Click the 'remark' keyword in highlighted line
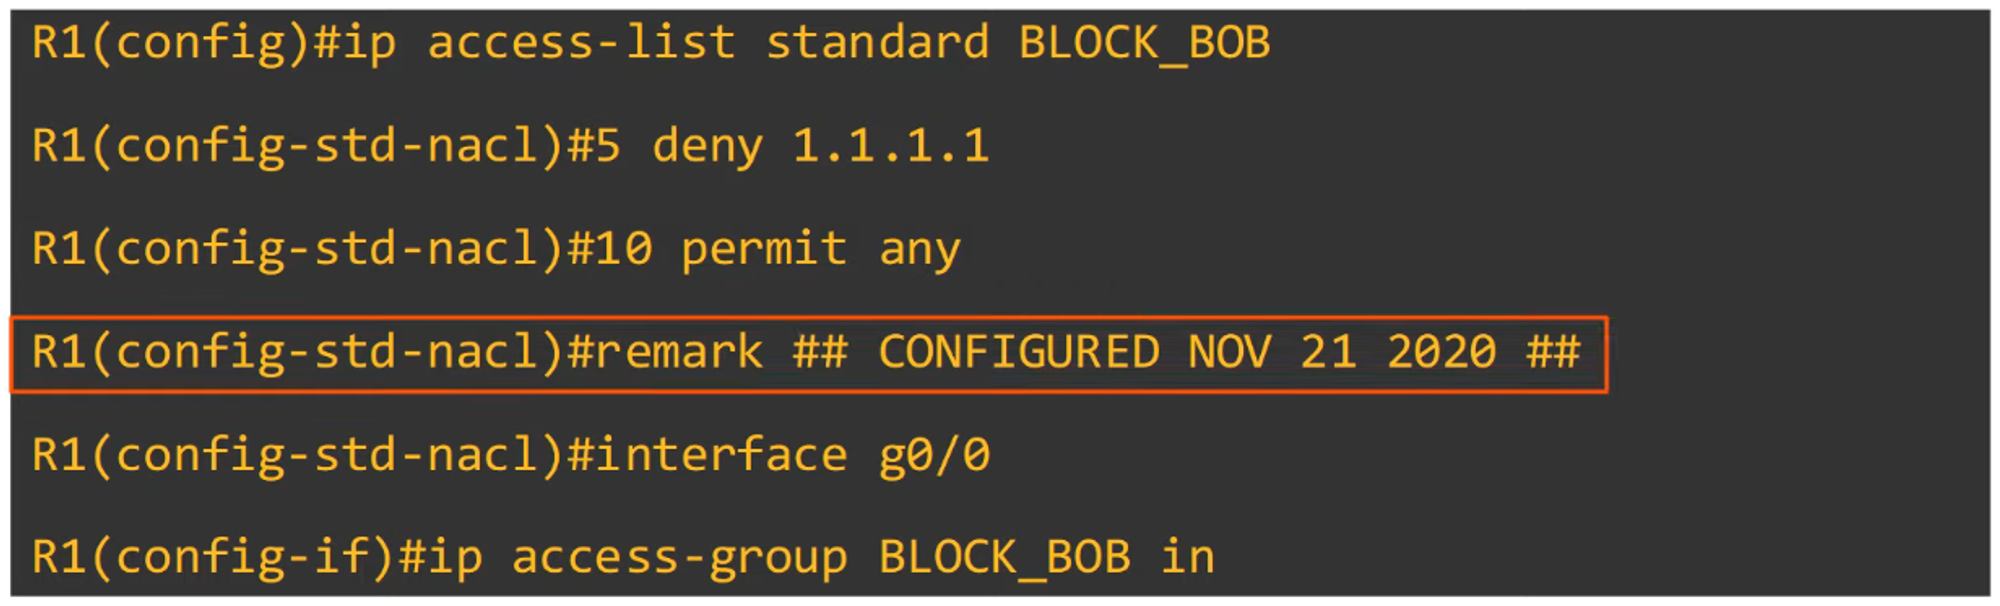Image resolution: width=2000 pixels, height=606 pixels. [678, 352]
